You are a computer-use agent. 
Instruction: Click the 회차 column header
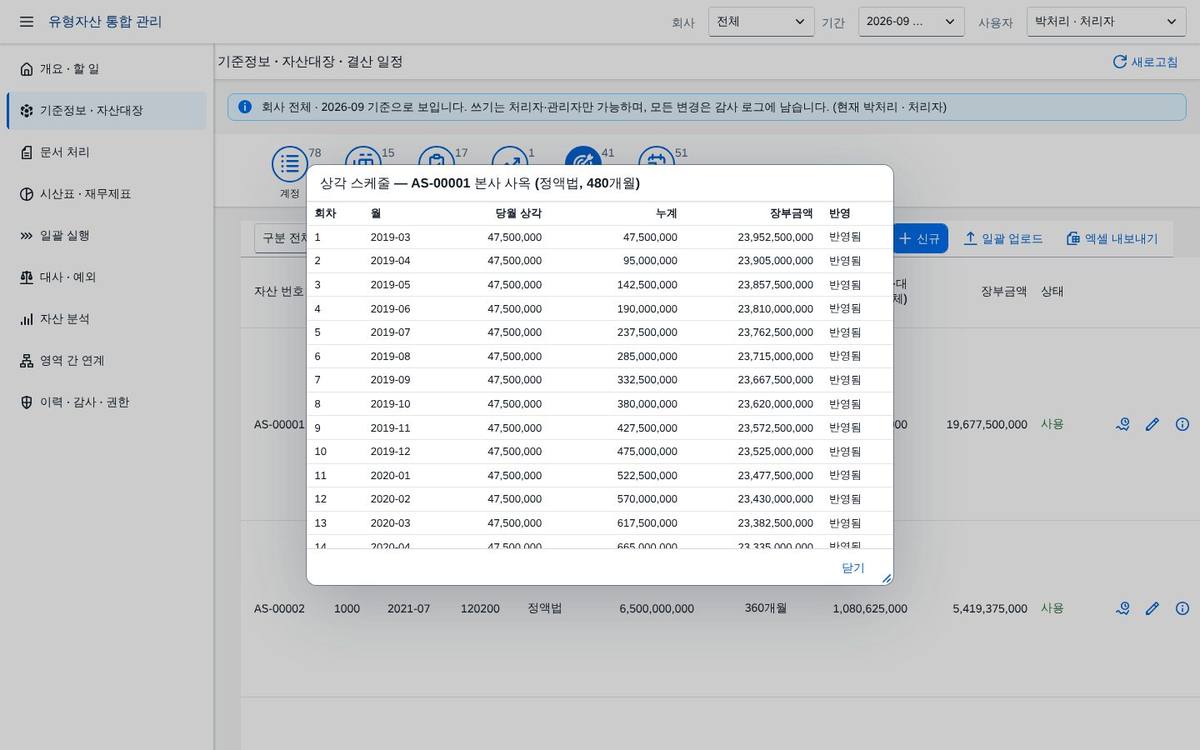pyautogui.click(x=325, y=213)
